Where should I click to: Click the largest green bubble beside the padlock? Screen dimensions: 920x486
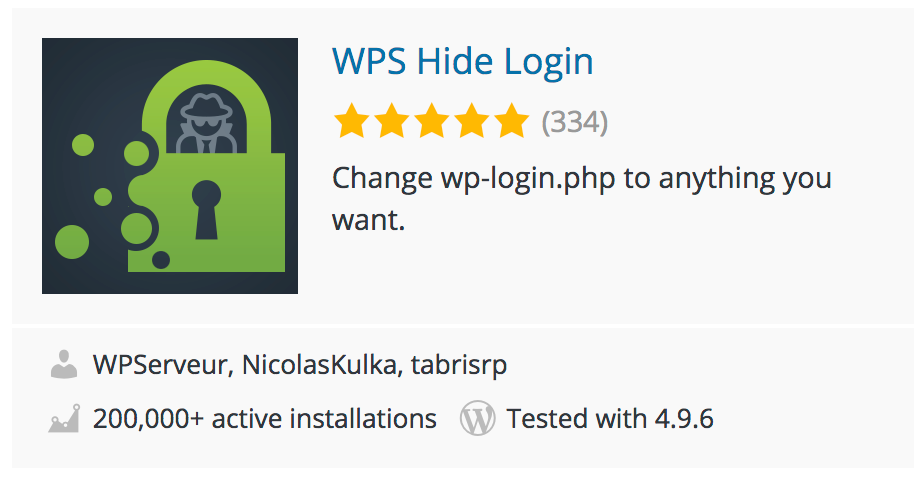click(73, 241)
